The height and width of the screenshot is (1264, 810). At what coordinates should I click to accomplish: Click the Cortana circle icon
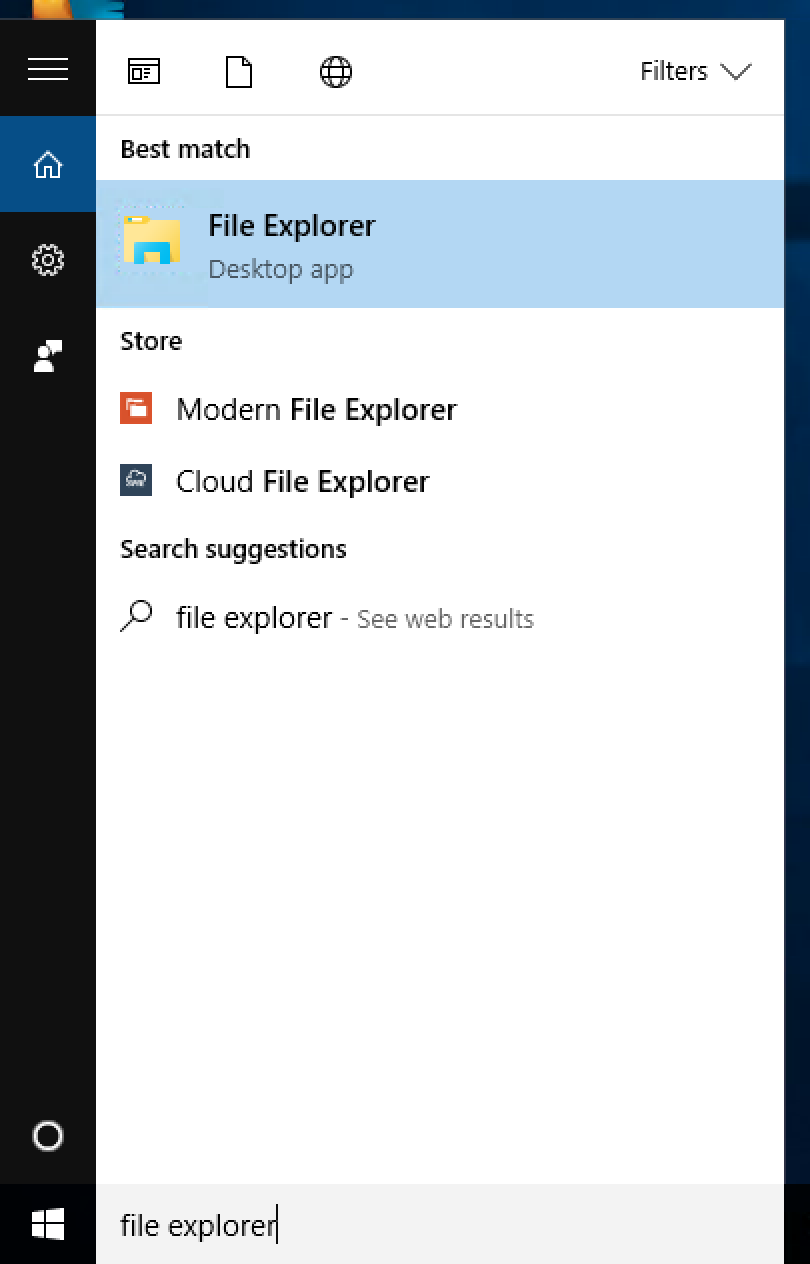click(x=48, y=1136)
